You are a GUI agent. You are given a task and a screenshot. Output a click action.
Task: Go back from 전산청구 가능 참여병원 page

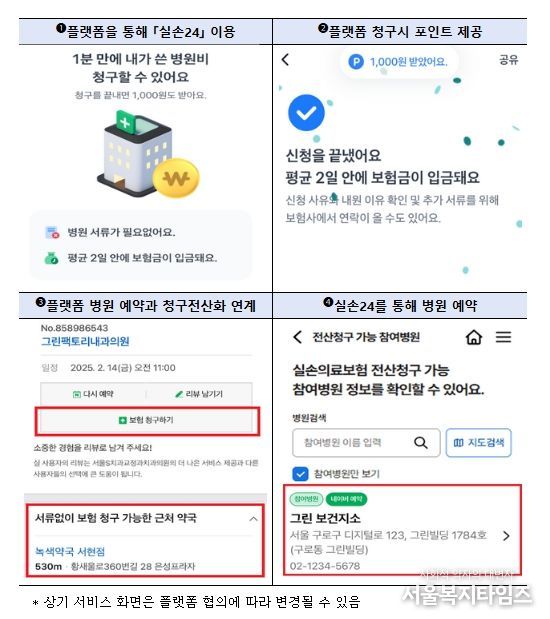pos(297,337)
